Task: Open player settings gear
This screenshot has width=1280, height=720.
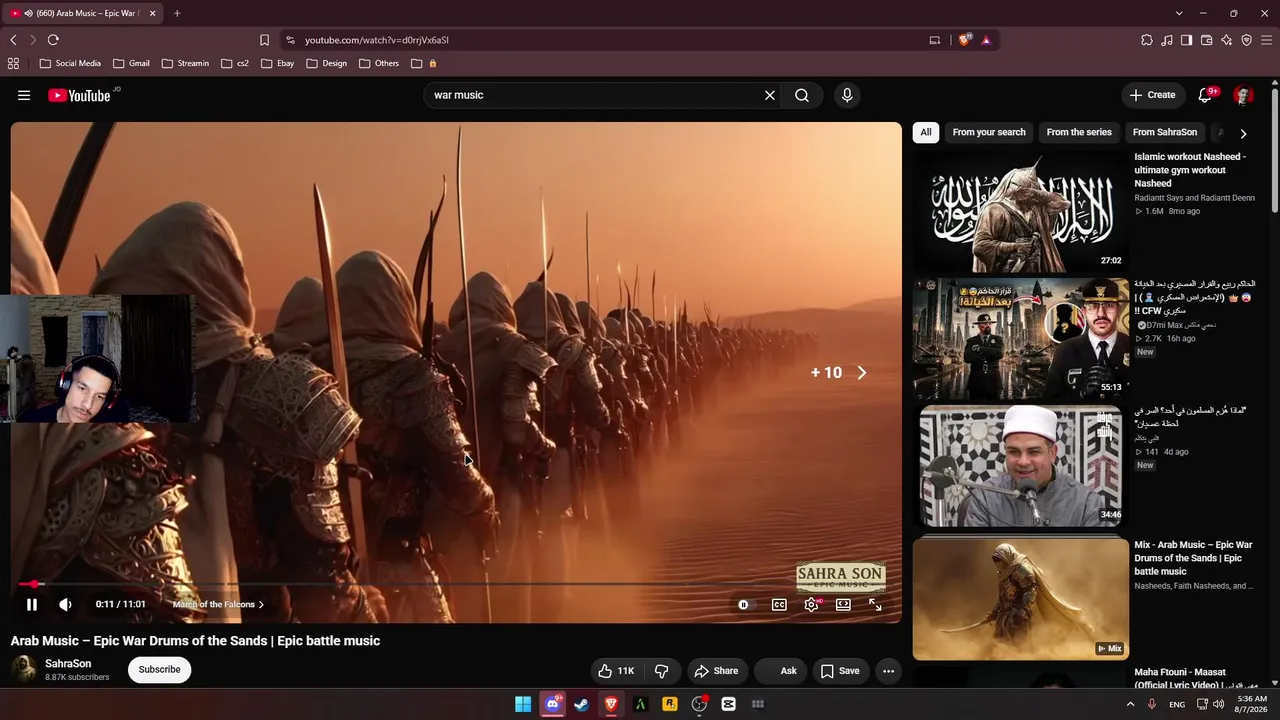Action: tap(811, 604)
